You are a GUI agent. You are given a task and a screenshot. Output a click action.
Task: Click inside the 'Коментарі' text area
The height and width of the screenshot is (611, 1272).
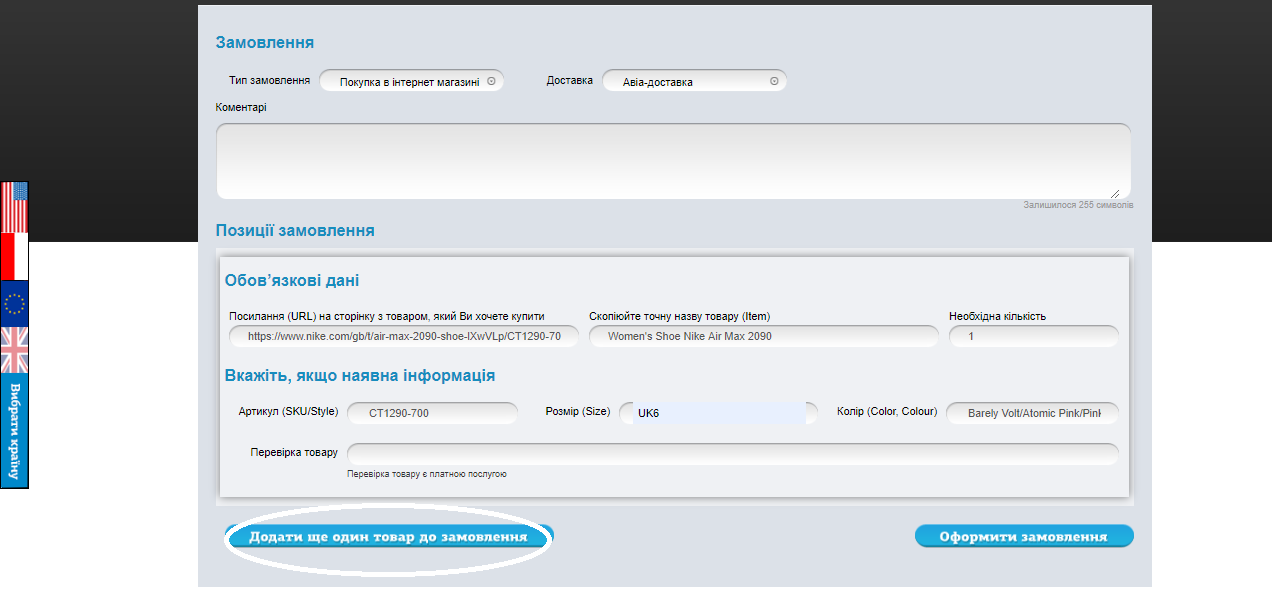click(x=672, y=160)
